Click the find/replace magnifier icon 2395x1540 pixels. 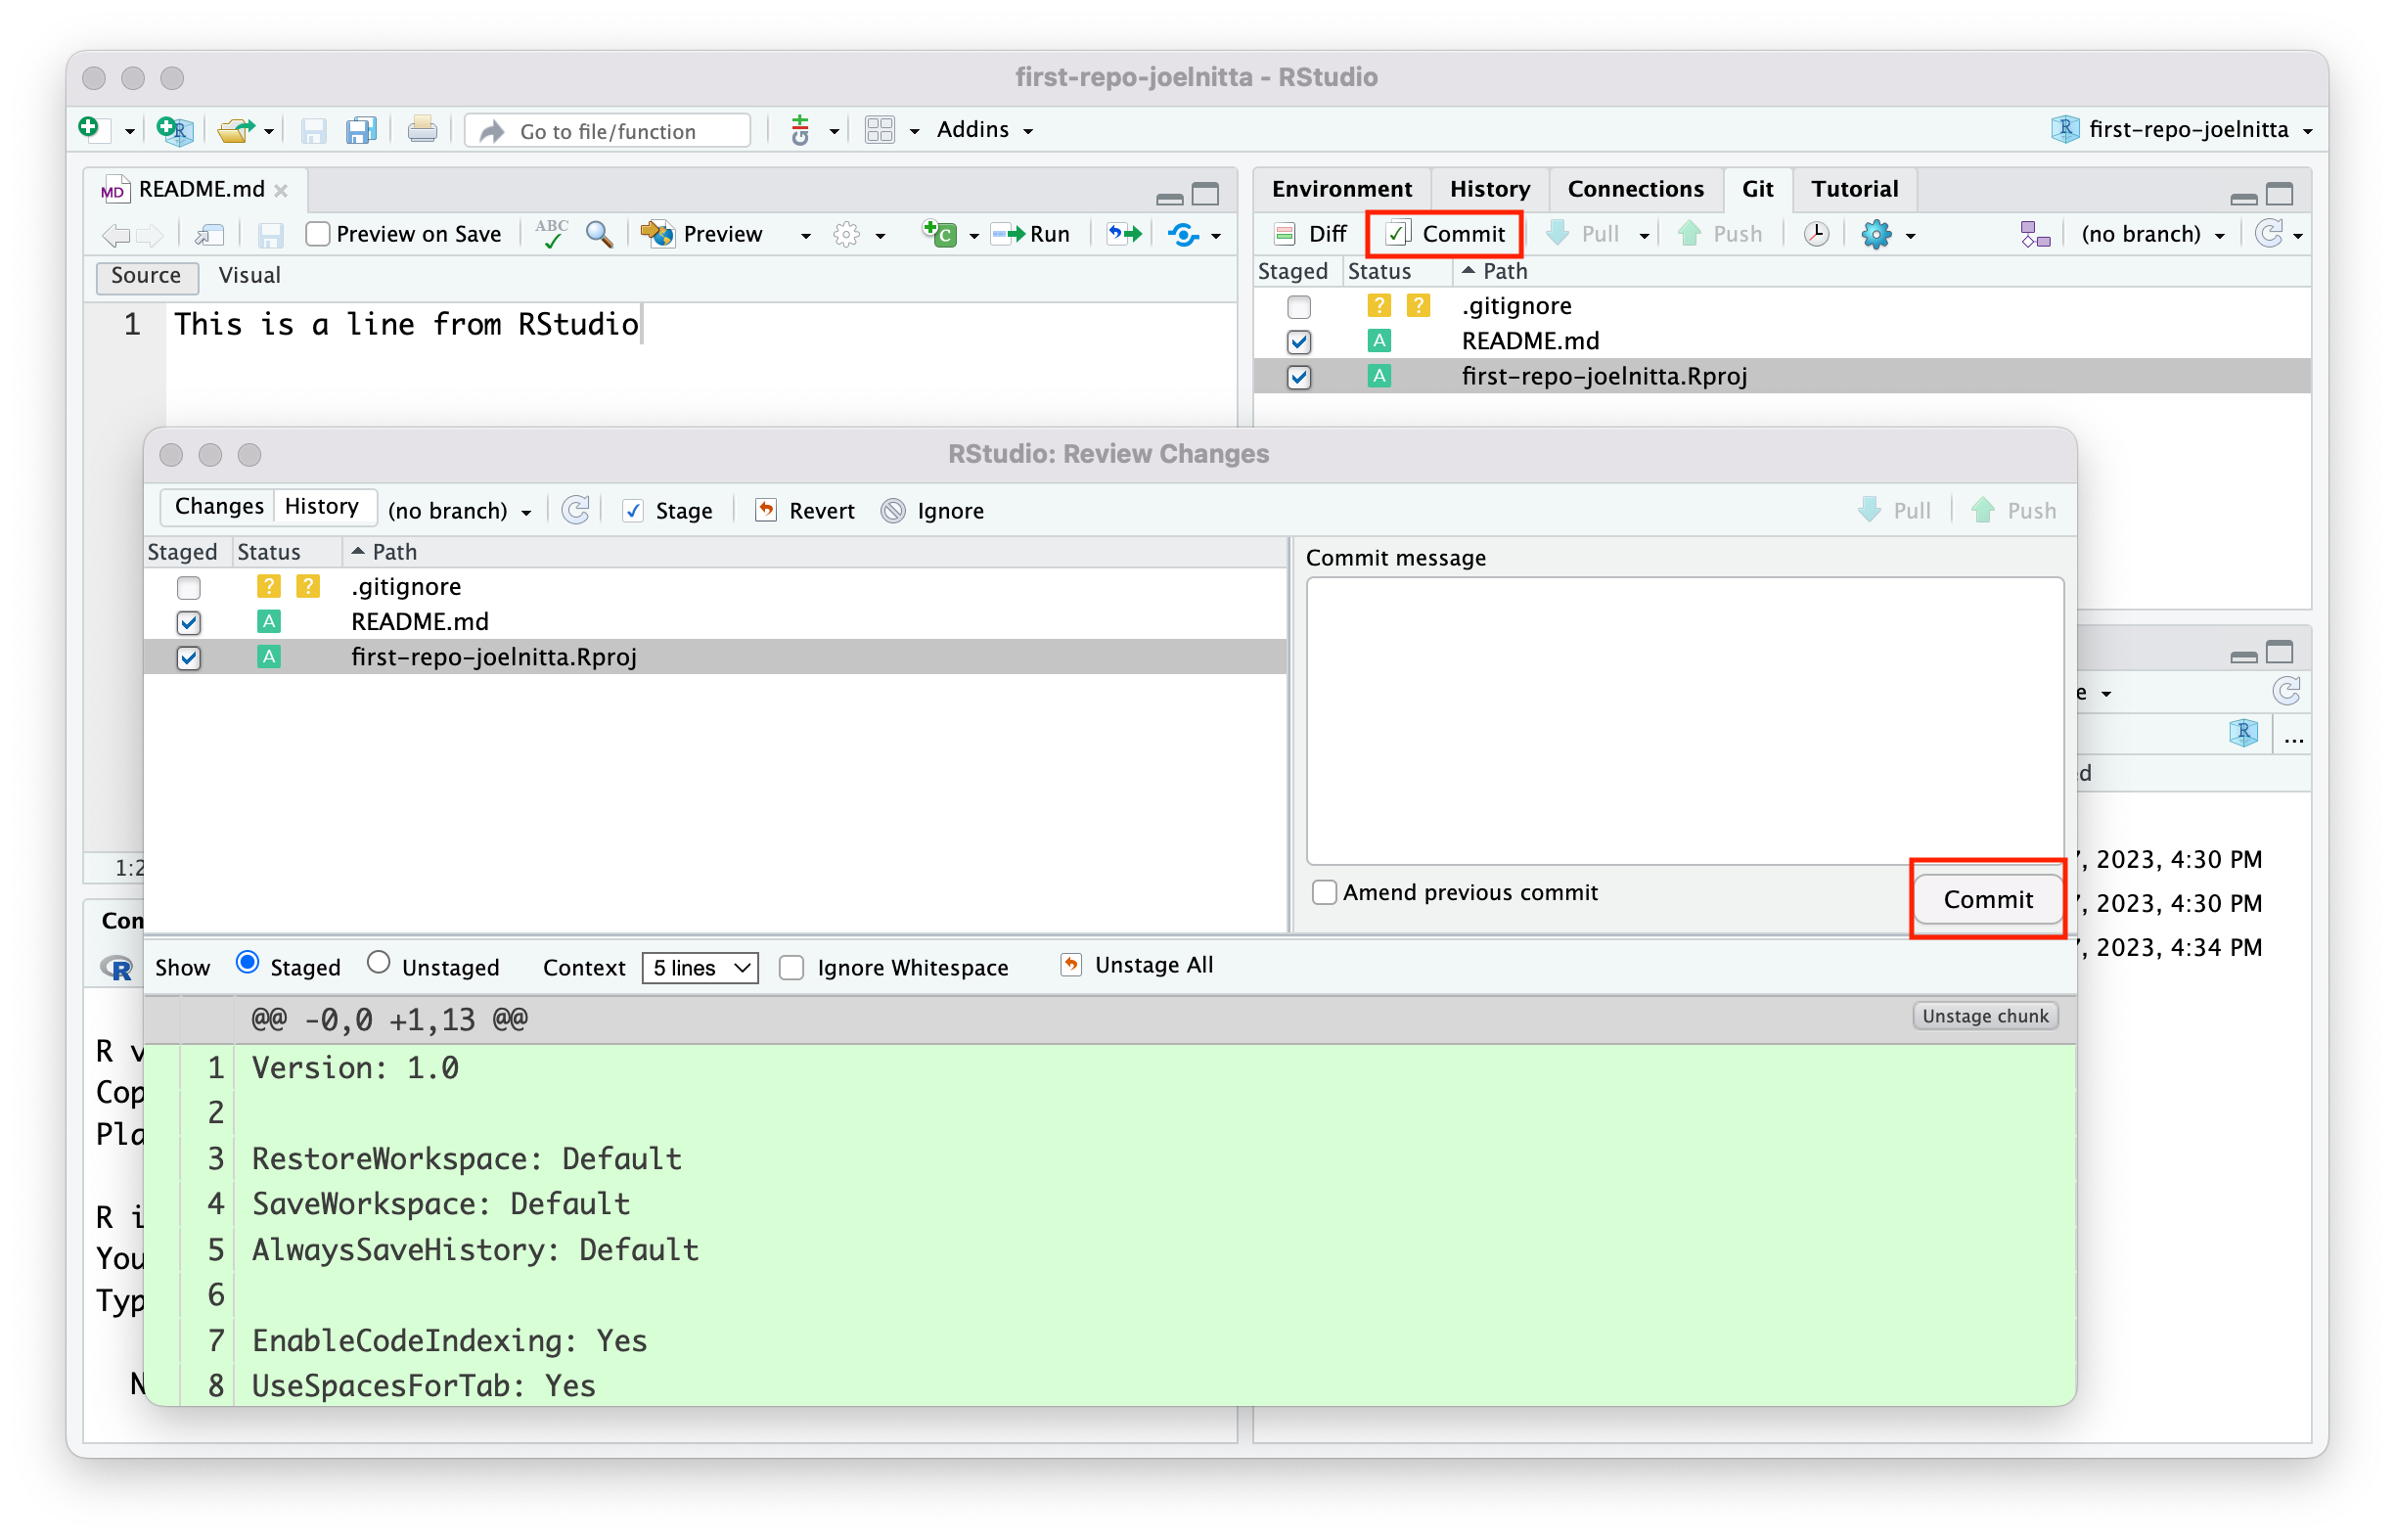coord(599,234)
